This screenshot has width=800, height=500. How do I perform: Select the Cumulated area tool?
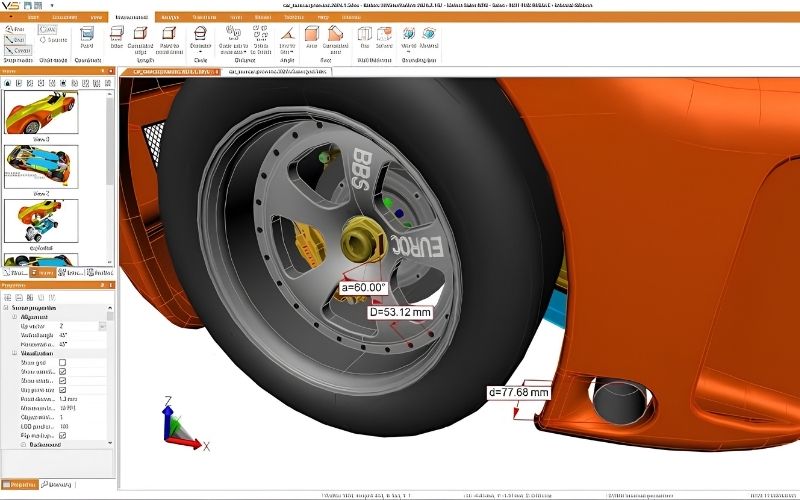tap(335, 40)
